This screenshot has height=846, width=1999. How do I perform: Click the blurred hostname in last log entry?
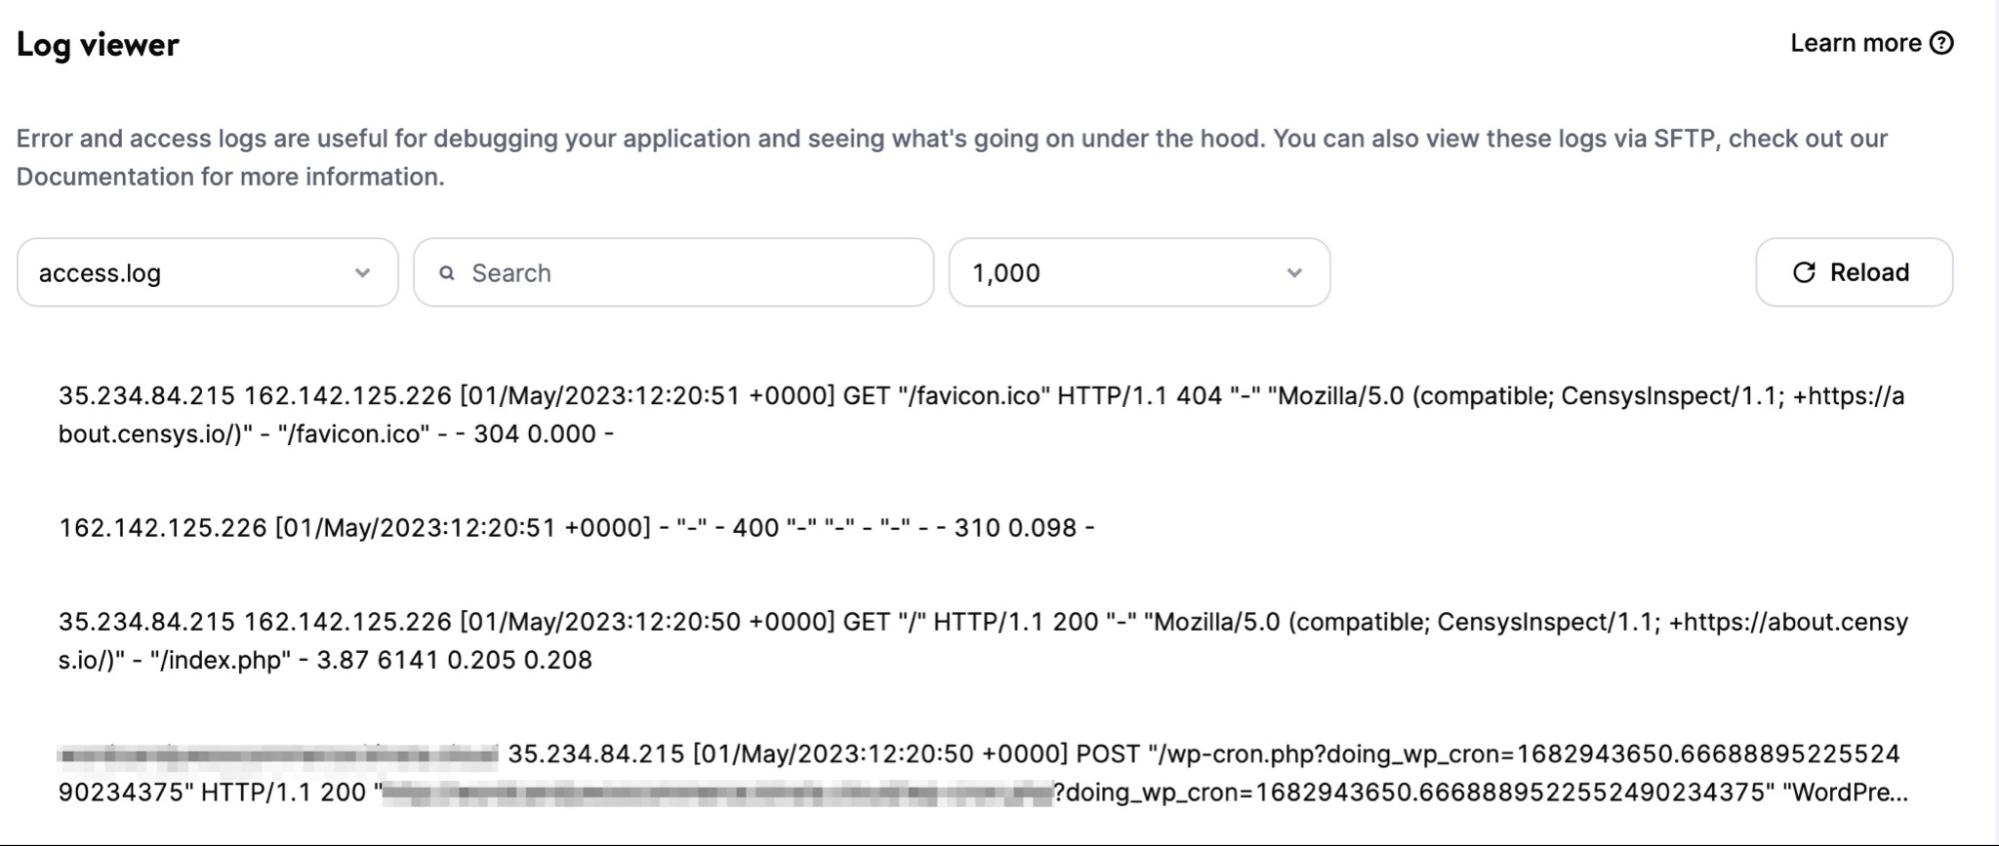coord(278,754)
